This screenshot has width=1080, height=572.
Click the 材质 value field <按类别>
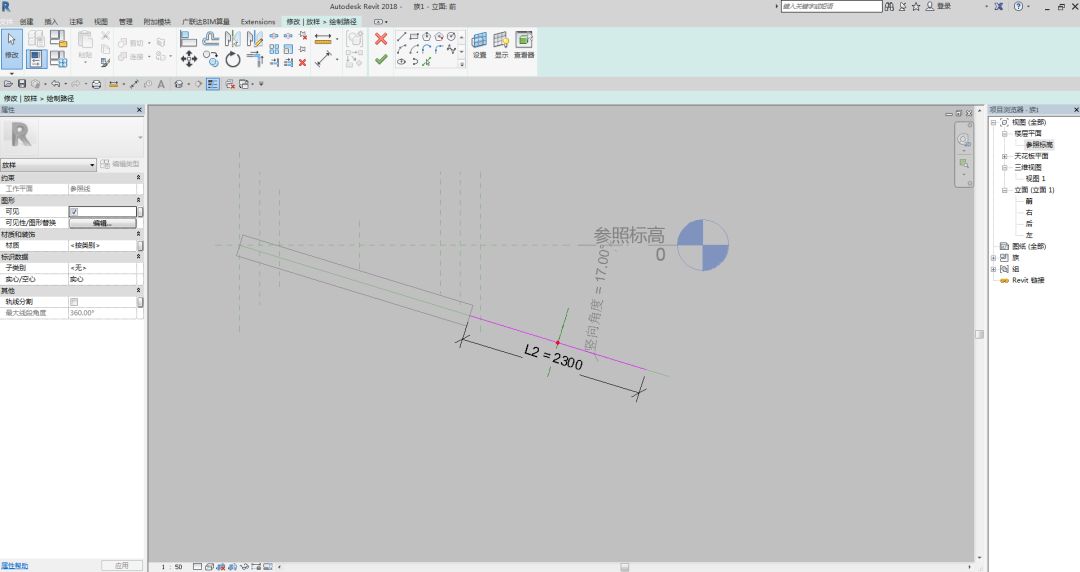[102, 245]
